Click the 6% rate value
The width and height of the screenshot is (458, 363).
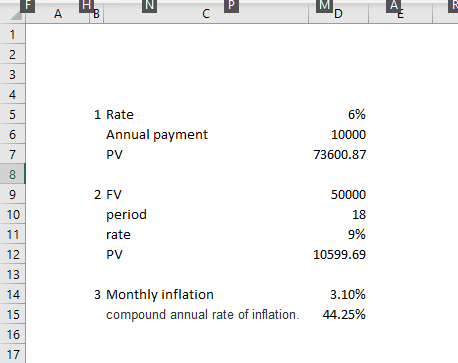[x=357, y=115]
